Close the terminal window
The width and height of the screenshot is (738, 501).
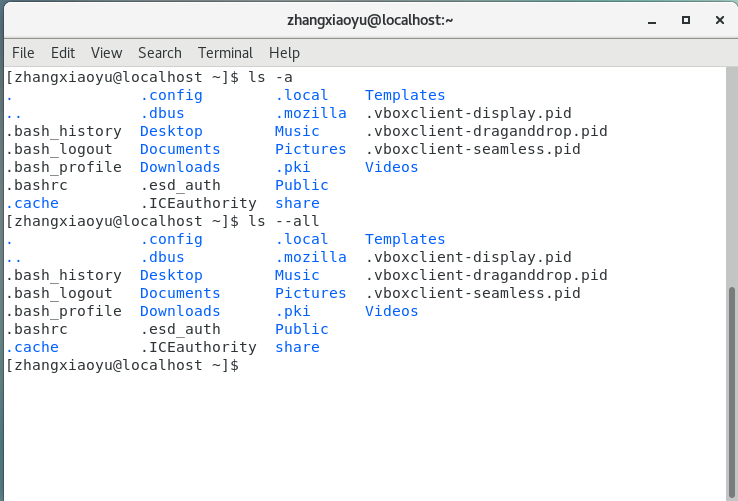click(x=717, y=19)
